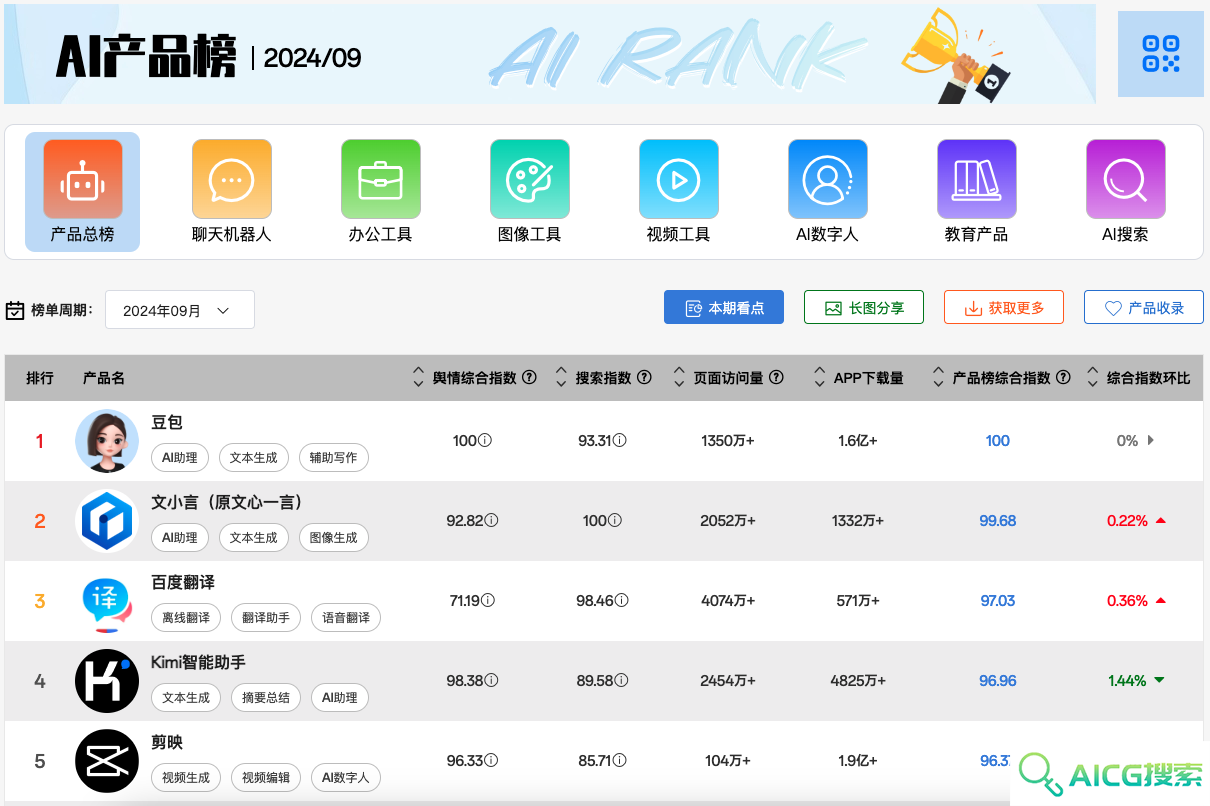Click the 视频生成 tag under 剪映
Image resolution: width=1210 pixels, height=806 pixels.
click(x=186, y=778)
